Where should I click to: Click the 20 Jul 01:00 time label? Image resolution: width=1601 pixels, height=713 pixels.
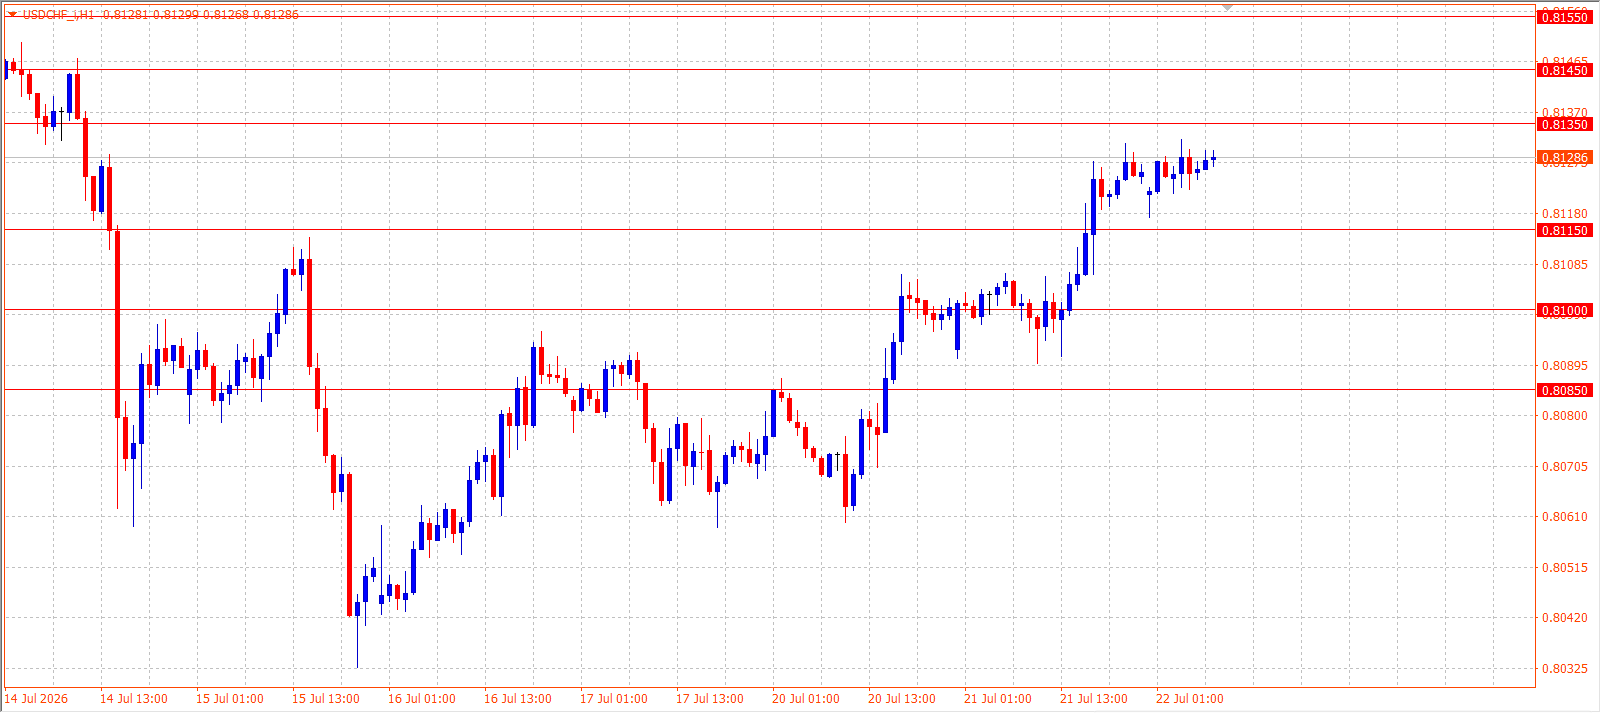(806, 699)
